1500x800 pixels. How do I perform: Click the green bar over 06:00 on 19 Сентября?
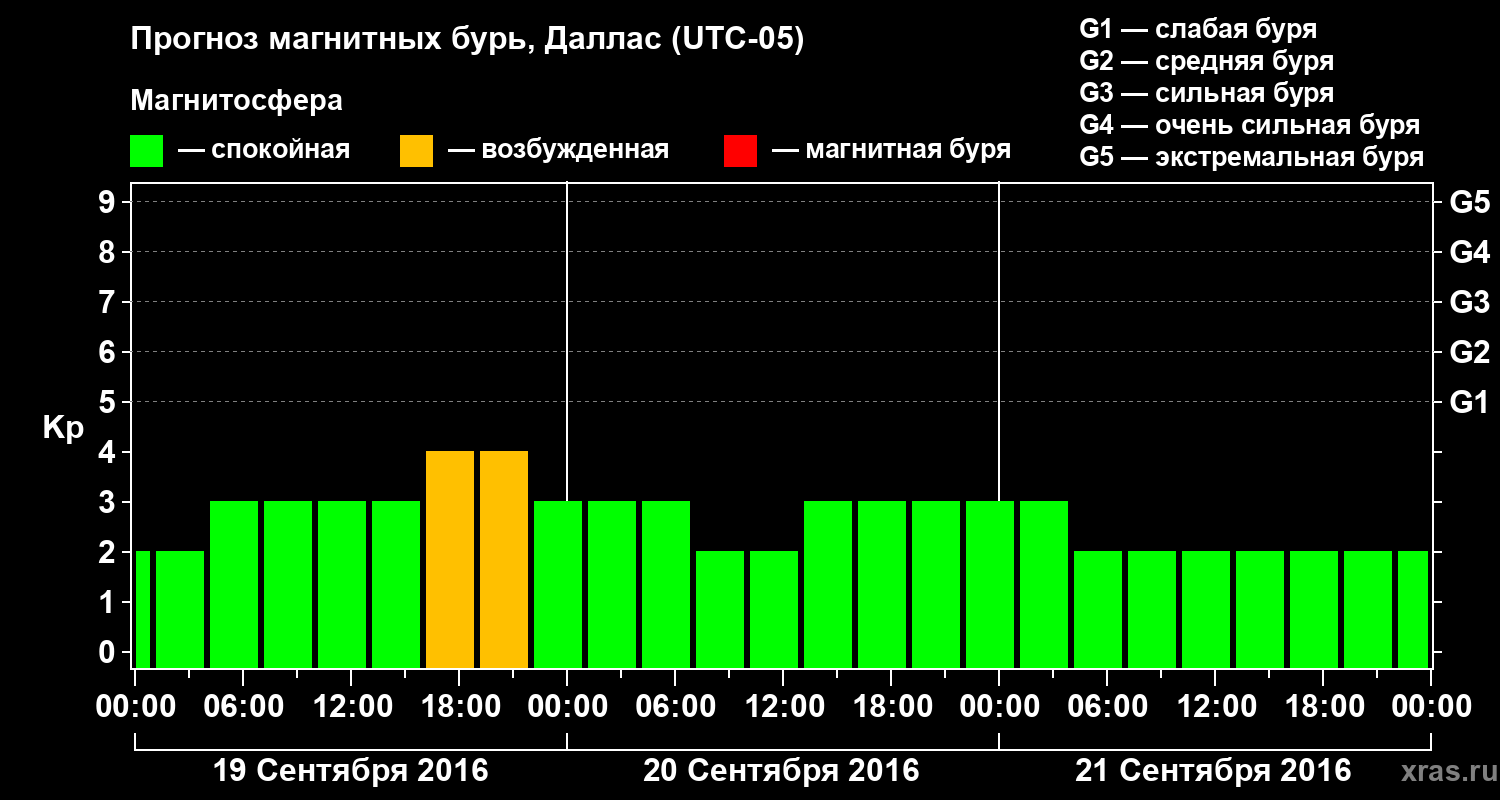point(234,584)
